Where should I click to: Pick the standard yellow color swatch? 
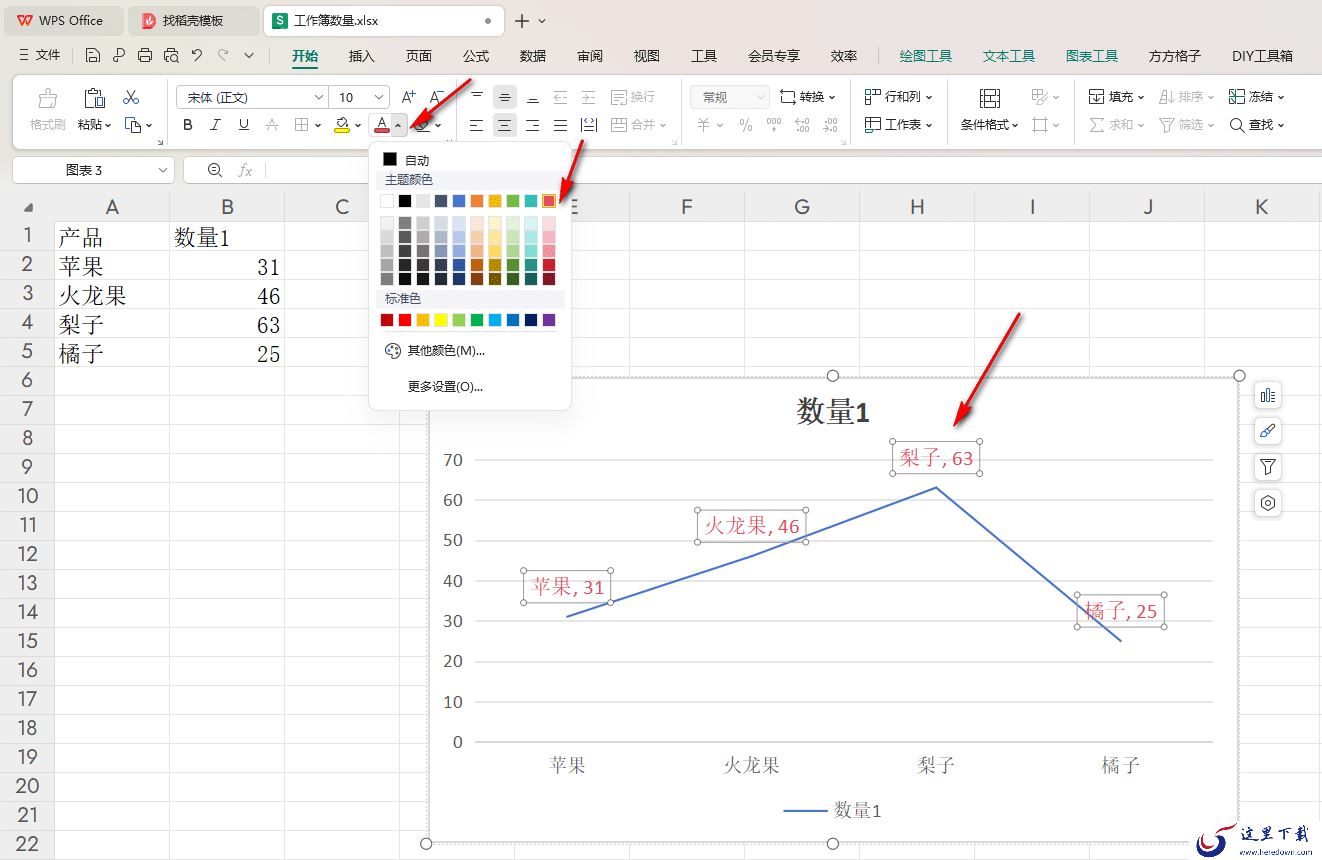tap(441, 320)
